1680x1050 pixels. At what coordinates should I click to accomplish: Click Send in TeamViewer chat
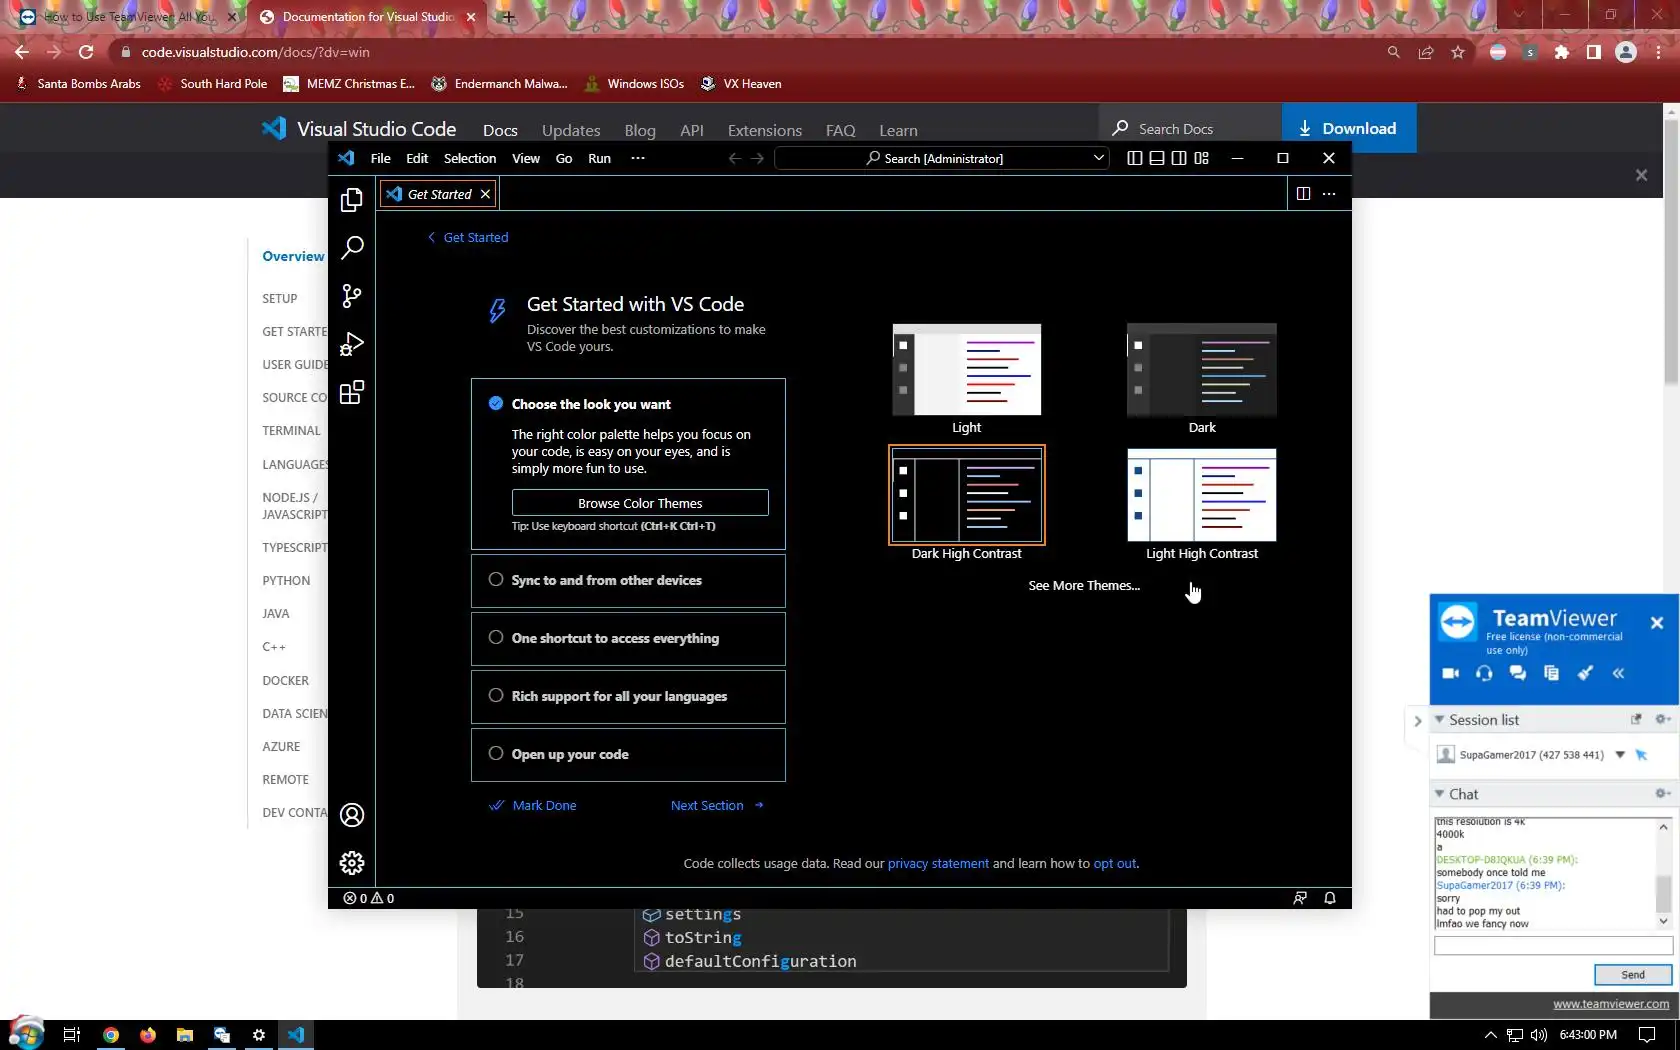point(1632,974)
